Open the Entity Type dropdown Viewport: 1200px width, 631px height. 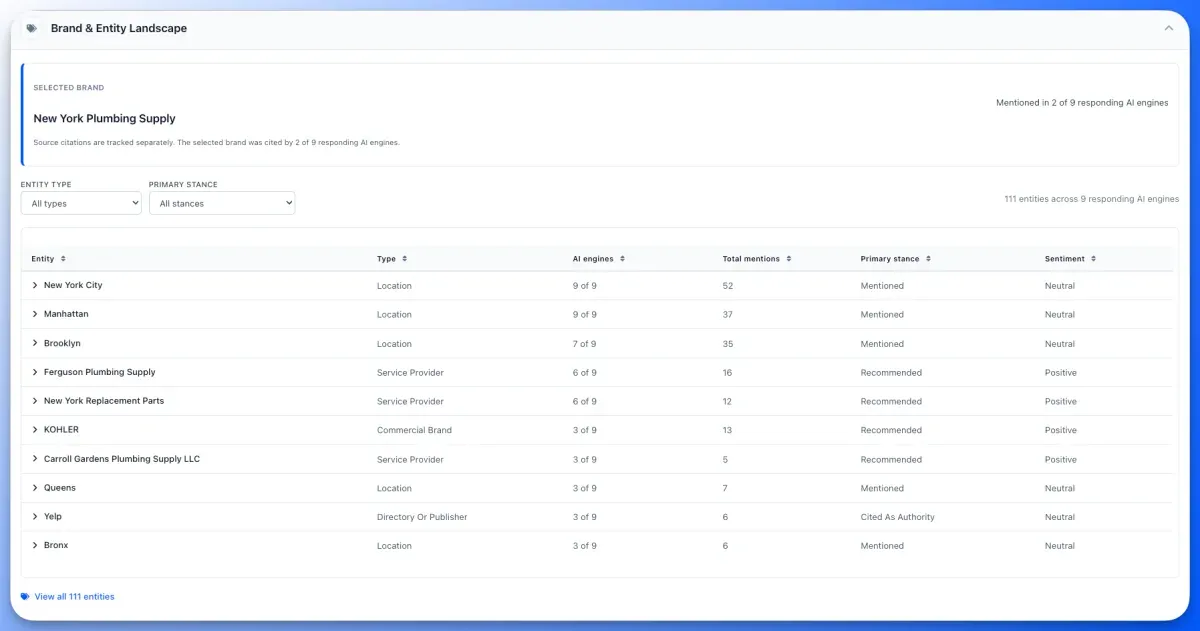pos(81,203)
